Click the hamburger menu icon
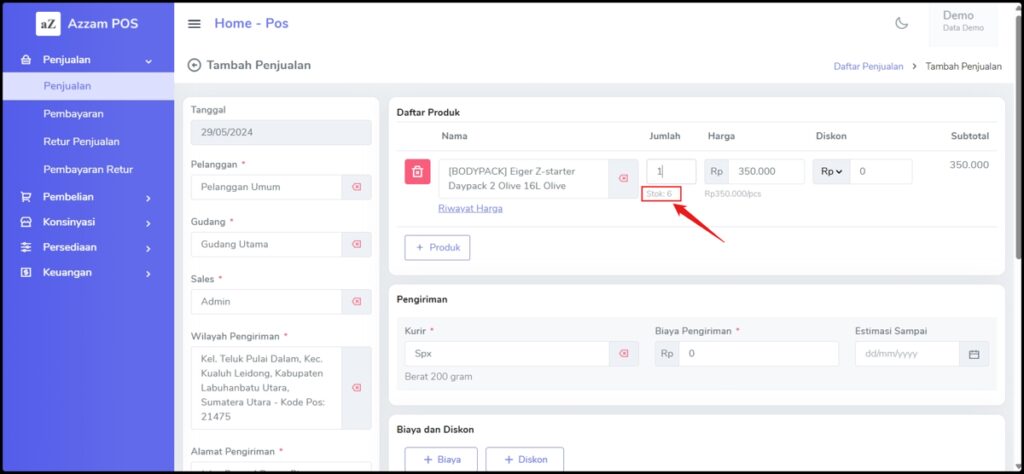Viewport: 1024px width, 474px height. coord(194,24)
